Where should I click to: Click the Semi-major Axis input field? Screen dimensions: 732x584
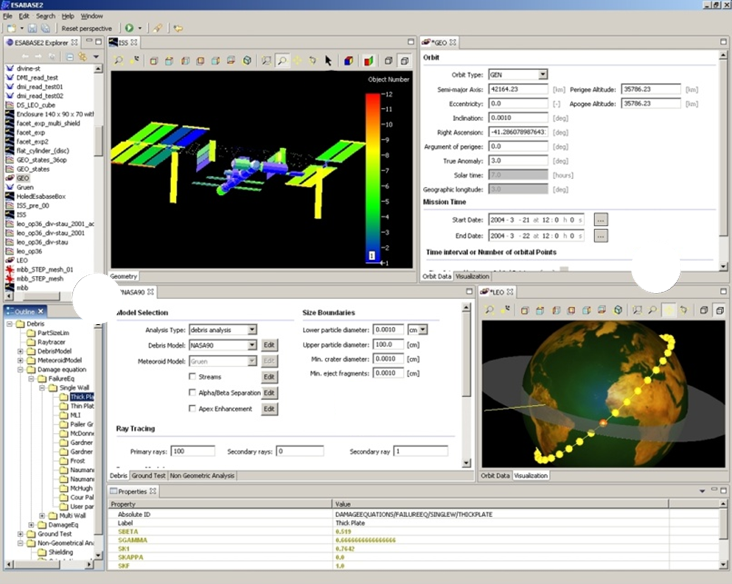point(518,89)
